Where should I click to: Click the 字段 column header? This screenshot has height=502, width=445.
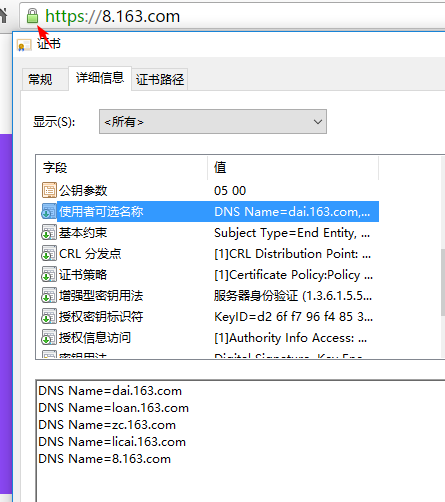point(55,167)
